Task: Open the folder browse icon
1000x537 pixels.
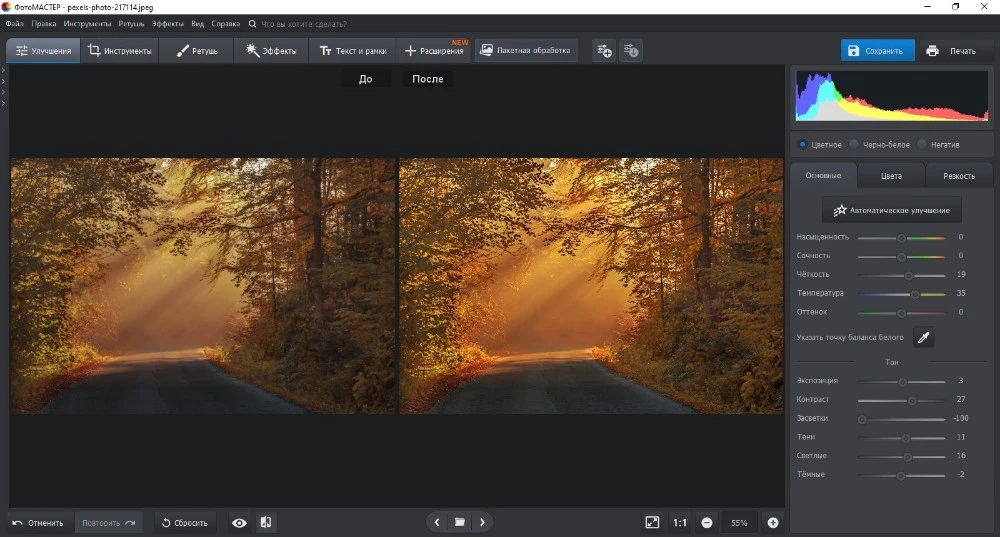Action: point(459,522)
